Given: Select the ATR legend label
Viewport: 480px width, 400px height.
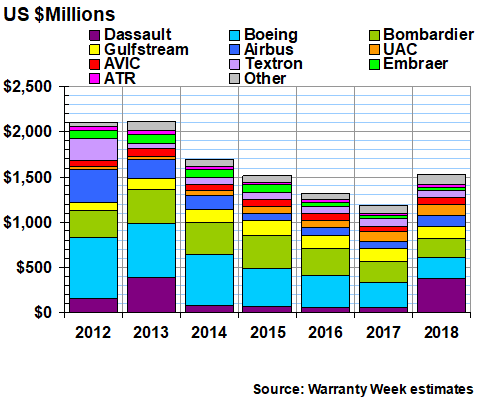Looking at the screenshot, I should click(x=120, y=78).
